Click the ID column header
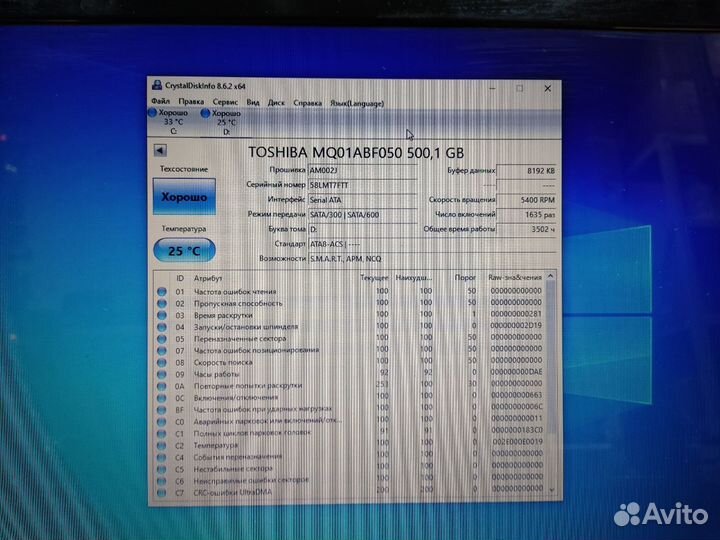 point(180,278)
